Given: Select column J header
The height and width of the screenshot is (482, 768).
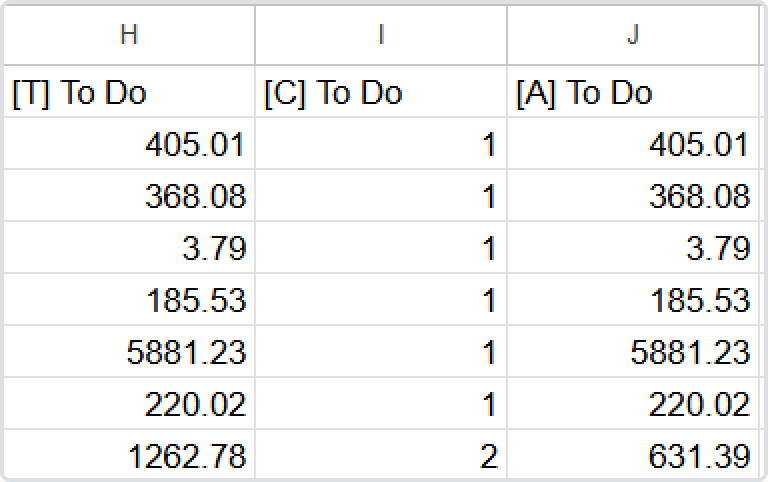Looking at the screenshot, I should [633, 35].
